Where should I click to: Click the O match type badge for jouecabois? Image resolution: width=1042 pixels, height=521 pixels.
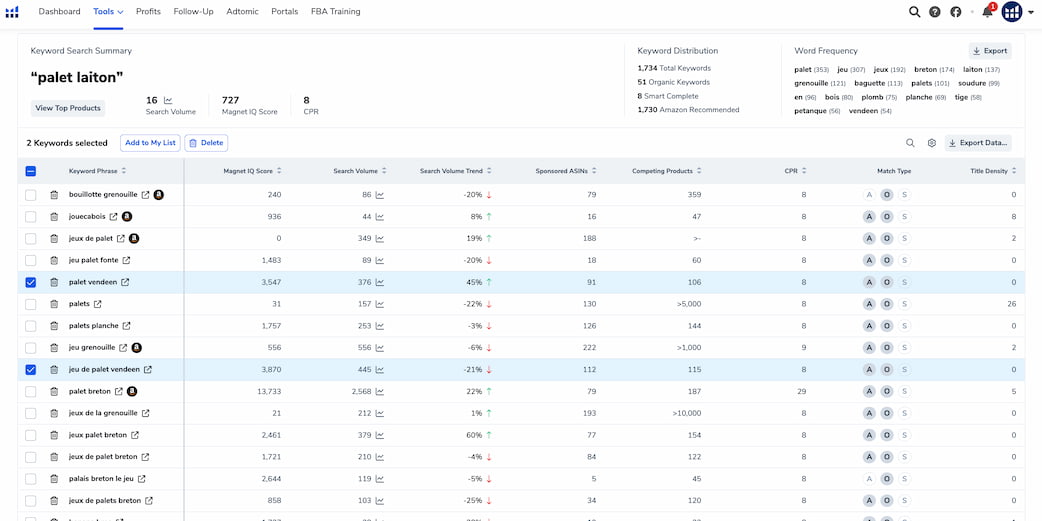tap(886, 217)
